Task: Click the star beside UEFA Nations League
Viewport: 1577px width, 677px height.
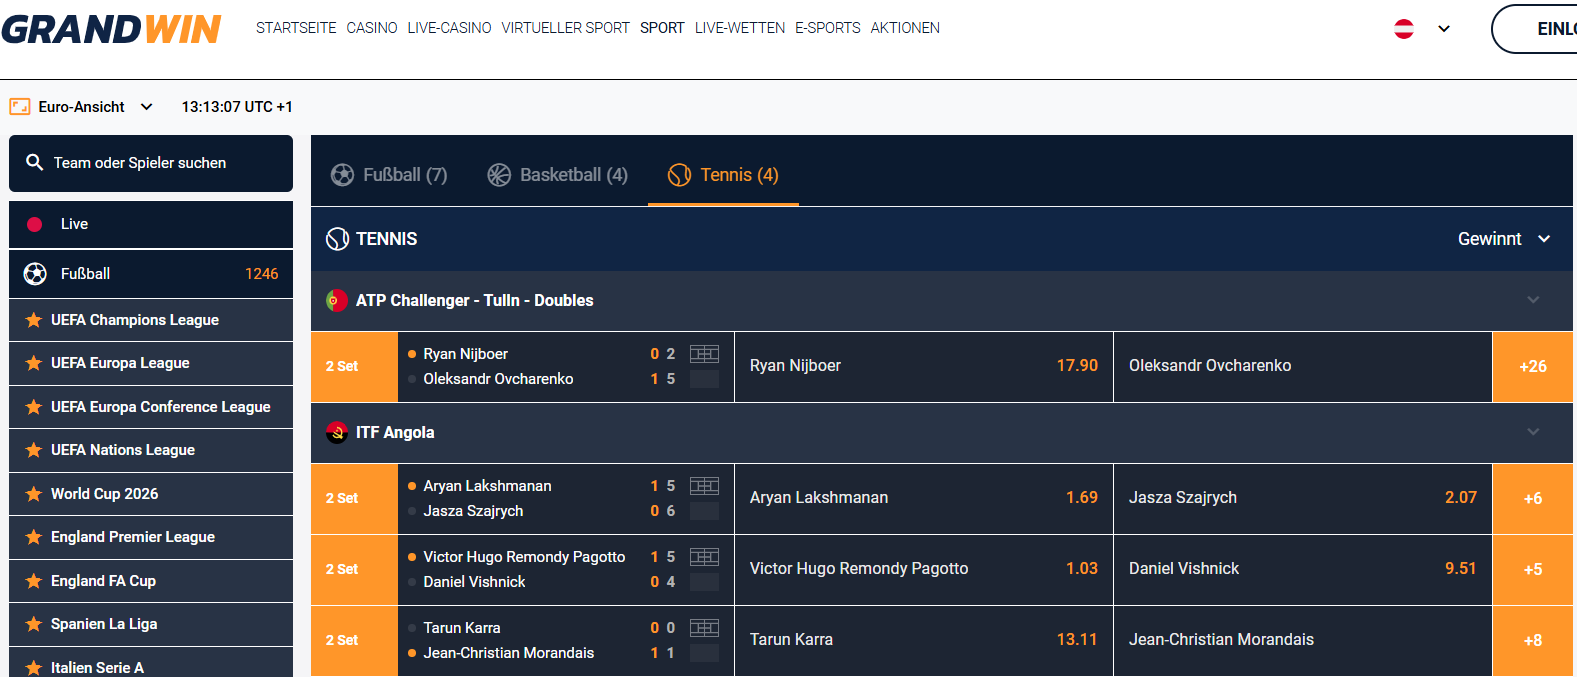Action: coord(33,450)
